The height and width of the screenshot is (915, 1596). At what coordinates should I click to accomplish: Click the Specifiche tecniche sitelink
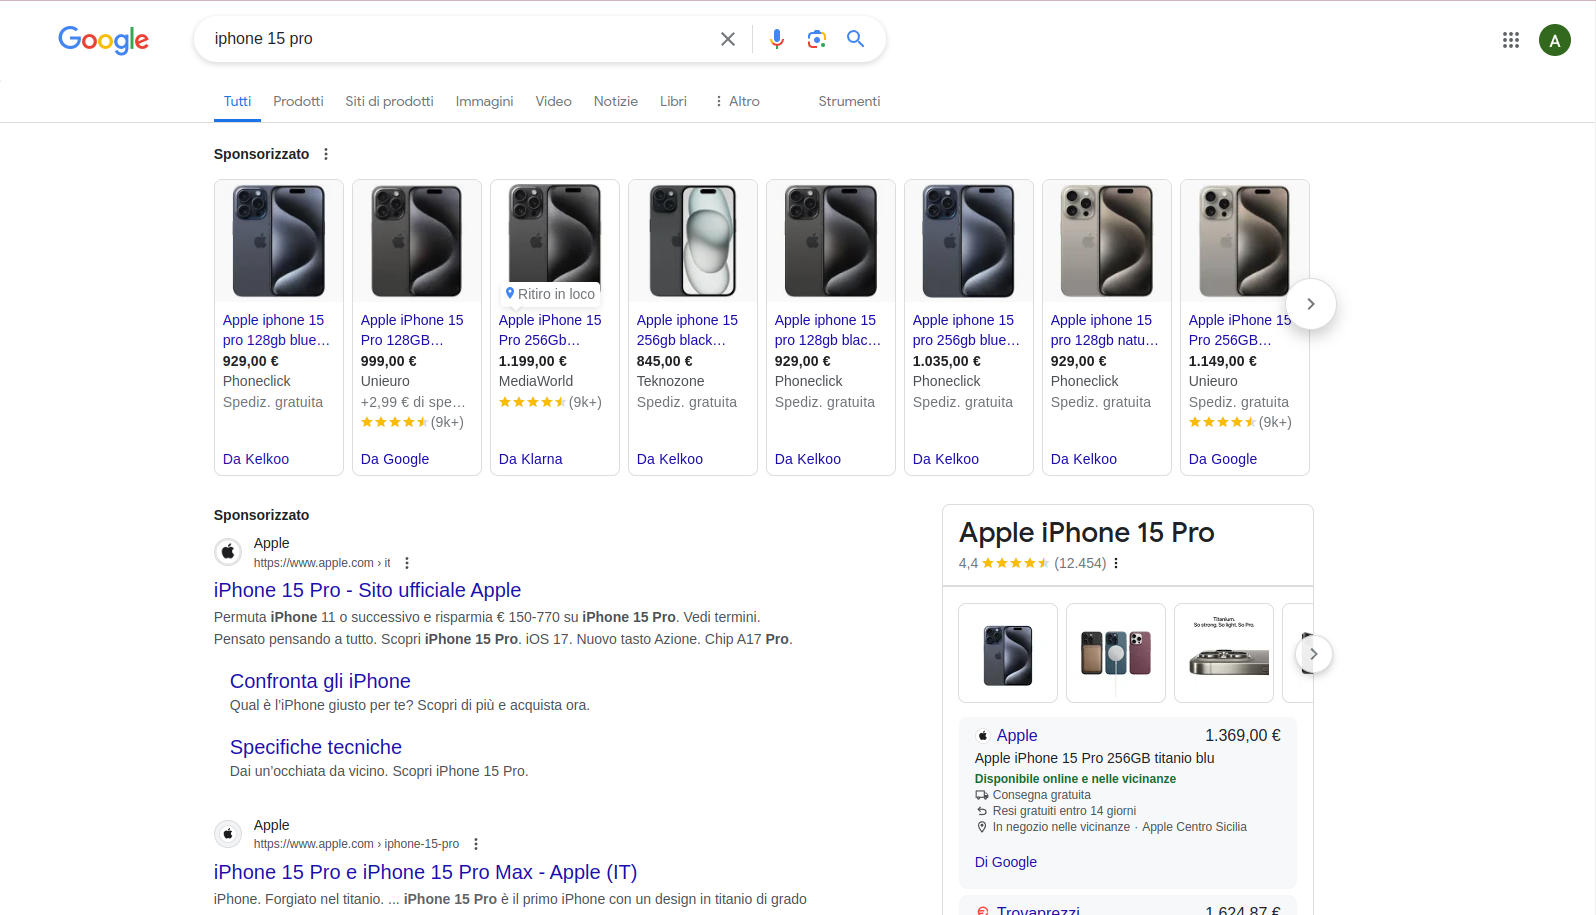316,747
